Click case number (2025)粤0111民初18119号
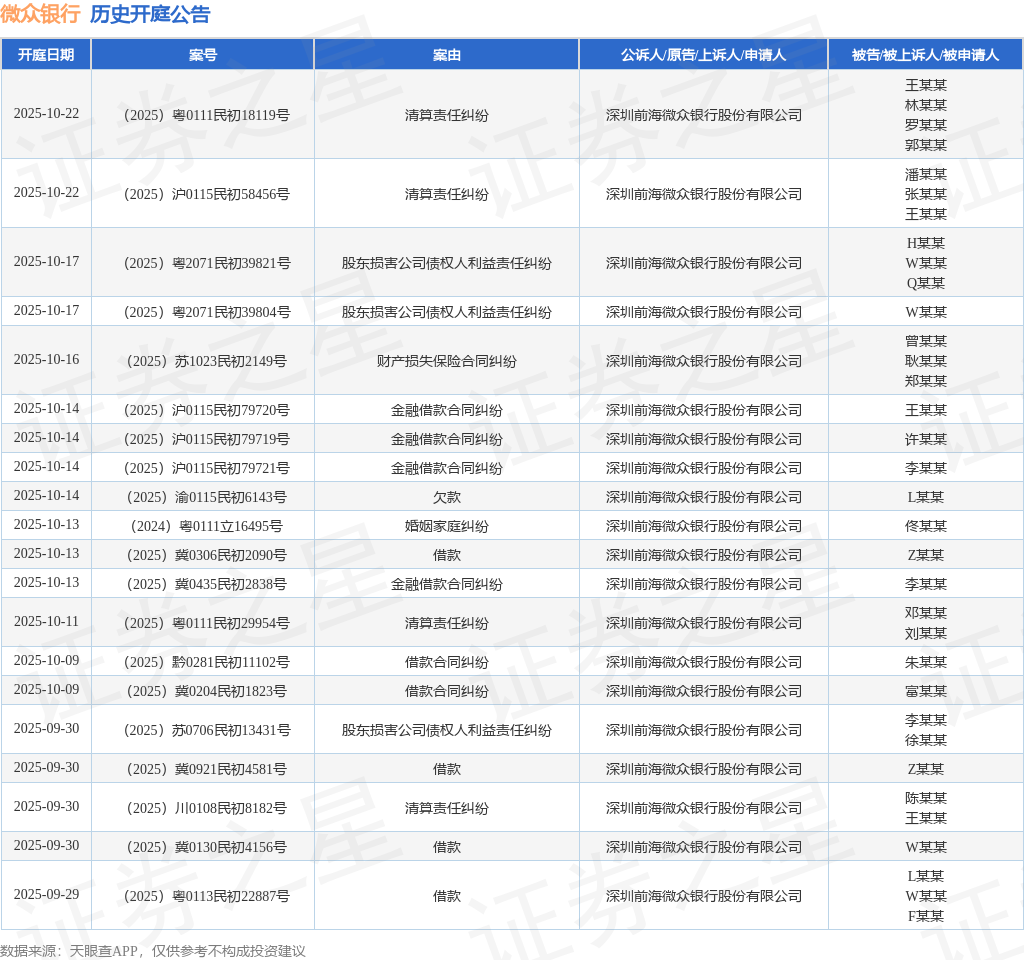The width and height of the screenshot is (1024, 960). (206, 115)
